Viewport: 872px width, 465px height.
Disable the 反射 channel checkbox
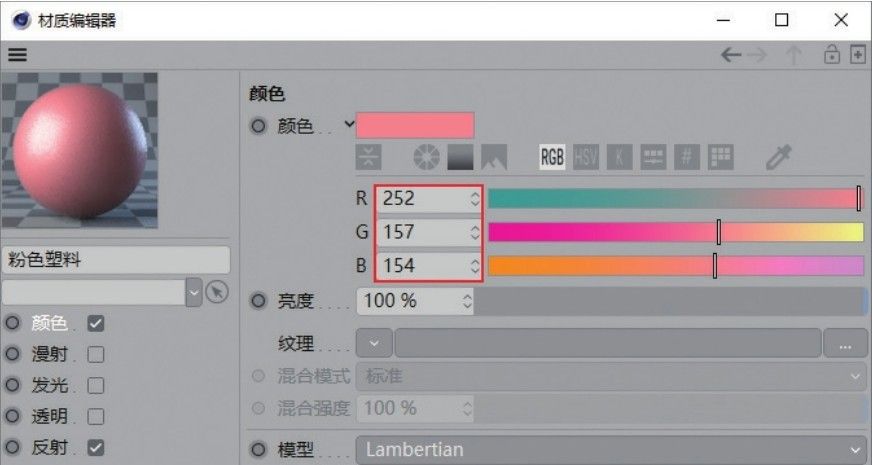click(x=96, y=447)
